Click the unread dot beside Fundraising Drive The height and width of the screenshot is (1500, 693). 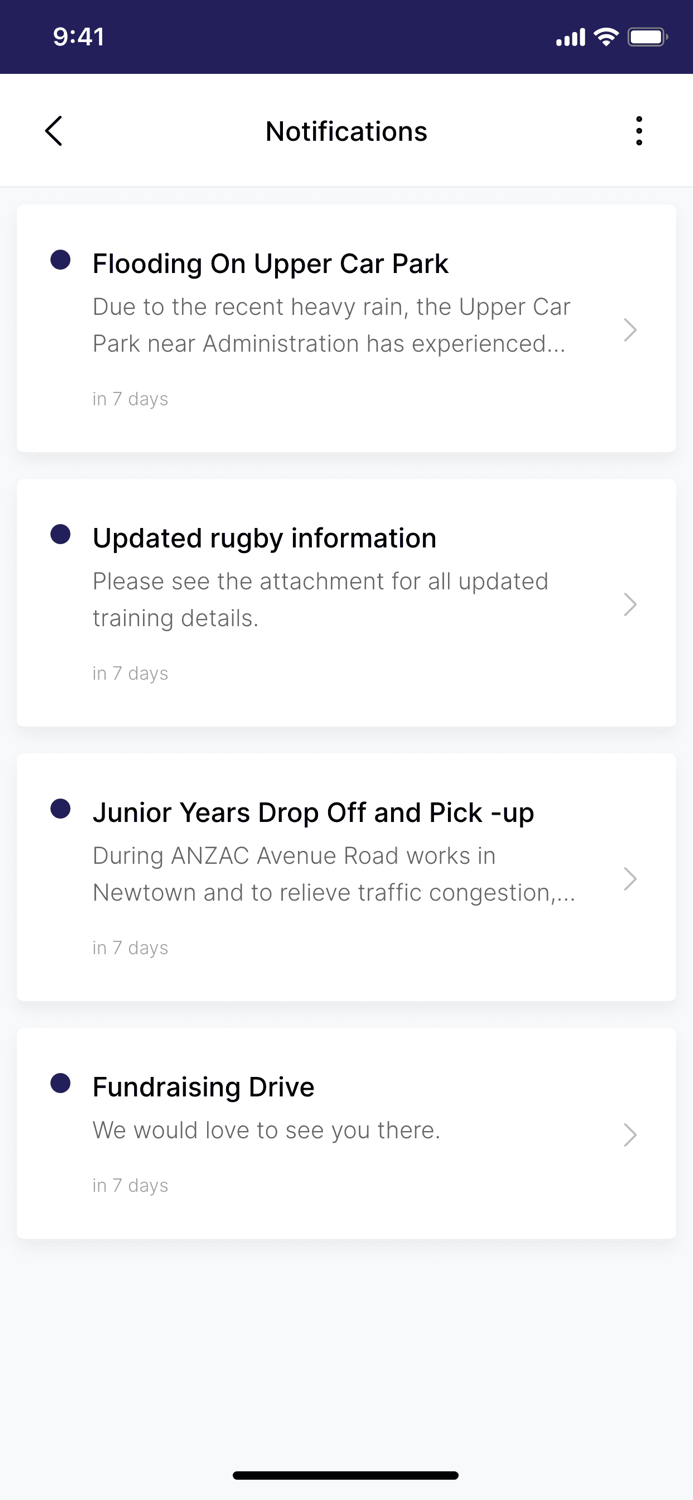tap(61, 1083)
